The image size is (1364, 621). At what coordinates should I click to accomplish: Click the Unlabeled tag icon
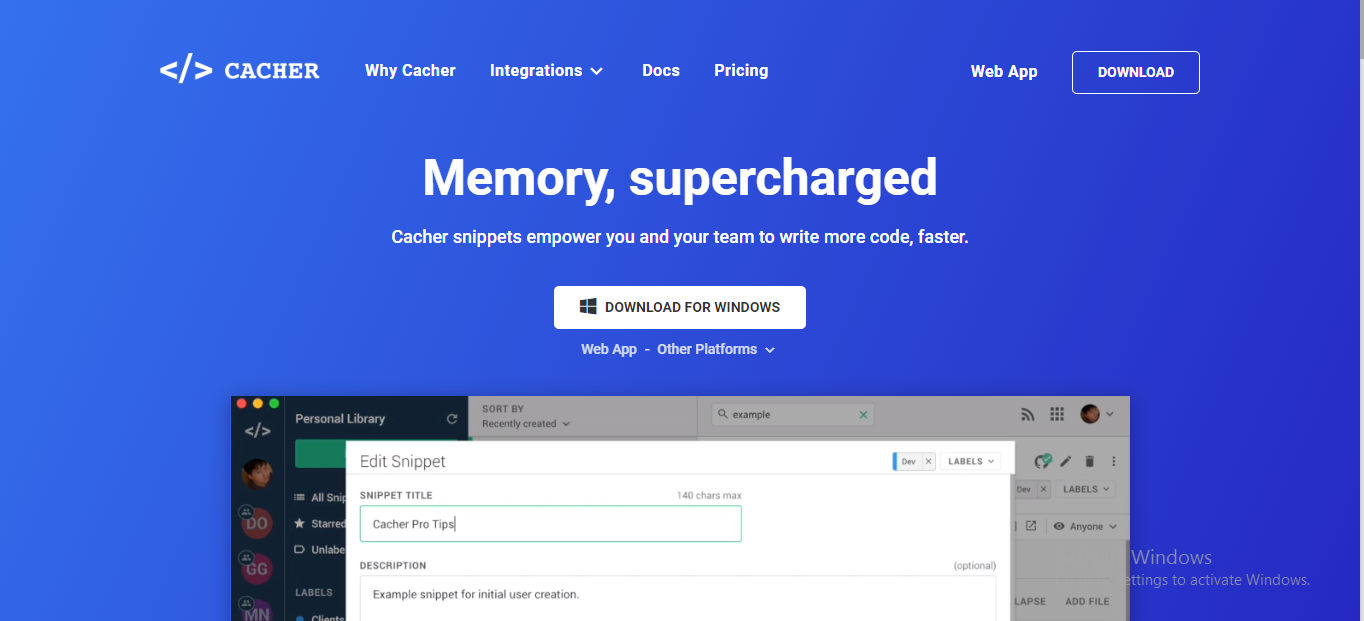300,549
